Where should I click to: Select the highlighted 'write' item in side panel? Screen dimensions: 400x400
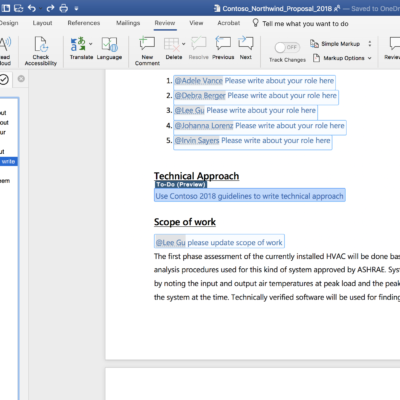point(9,162)
